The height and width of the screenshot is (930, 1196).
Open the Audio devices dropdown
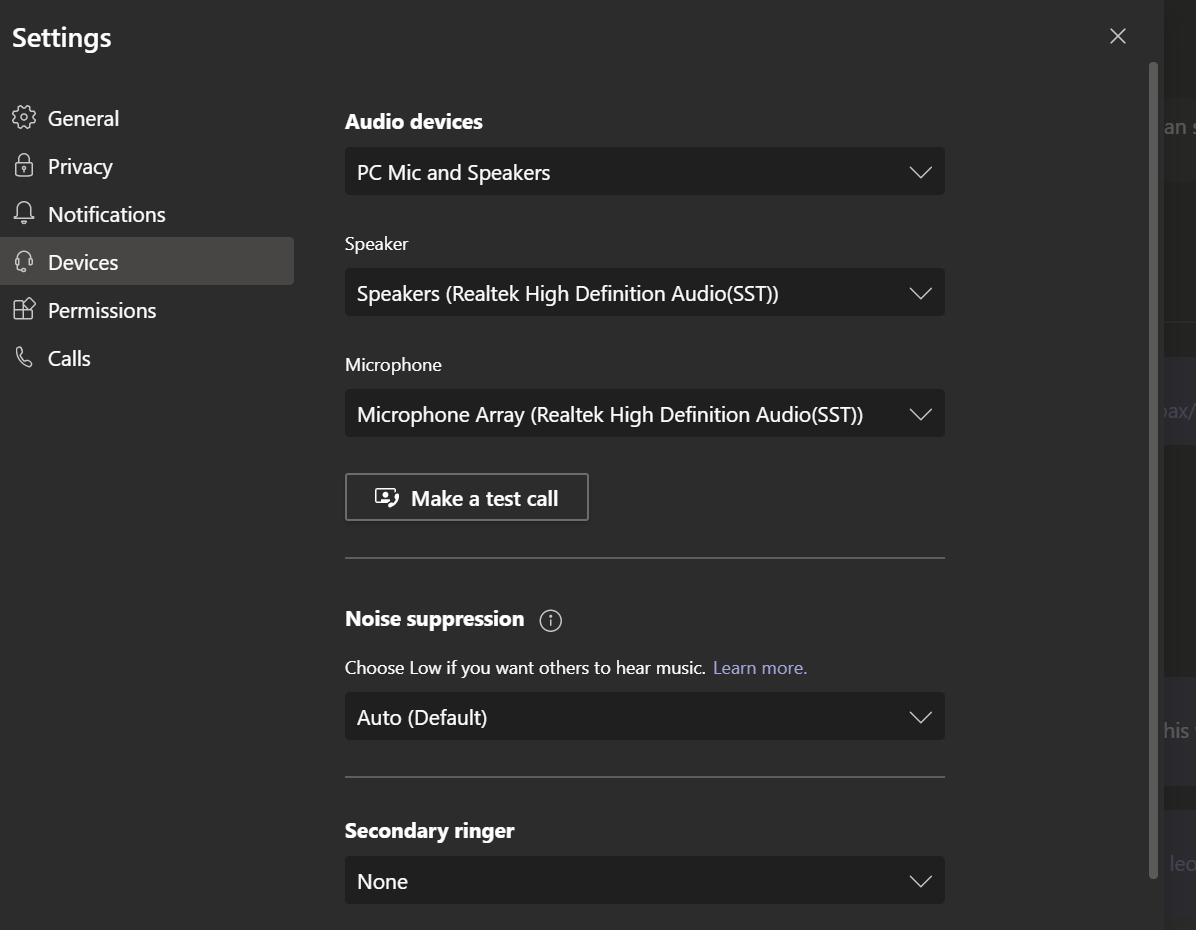(644, 172)
